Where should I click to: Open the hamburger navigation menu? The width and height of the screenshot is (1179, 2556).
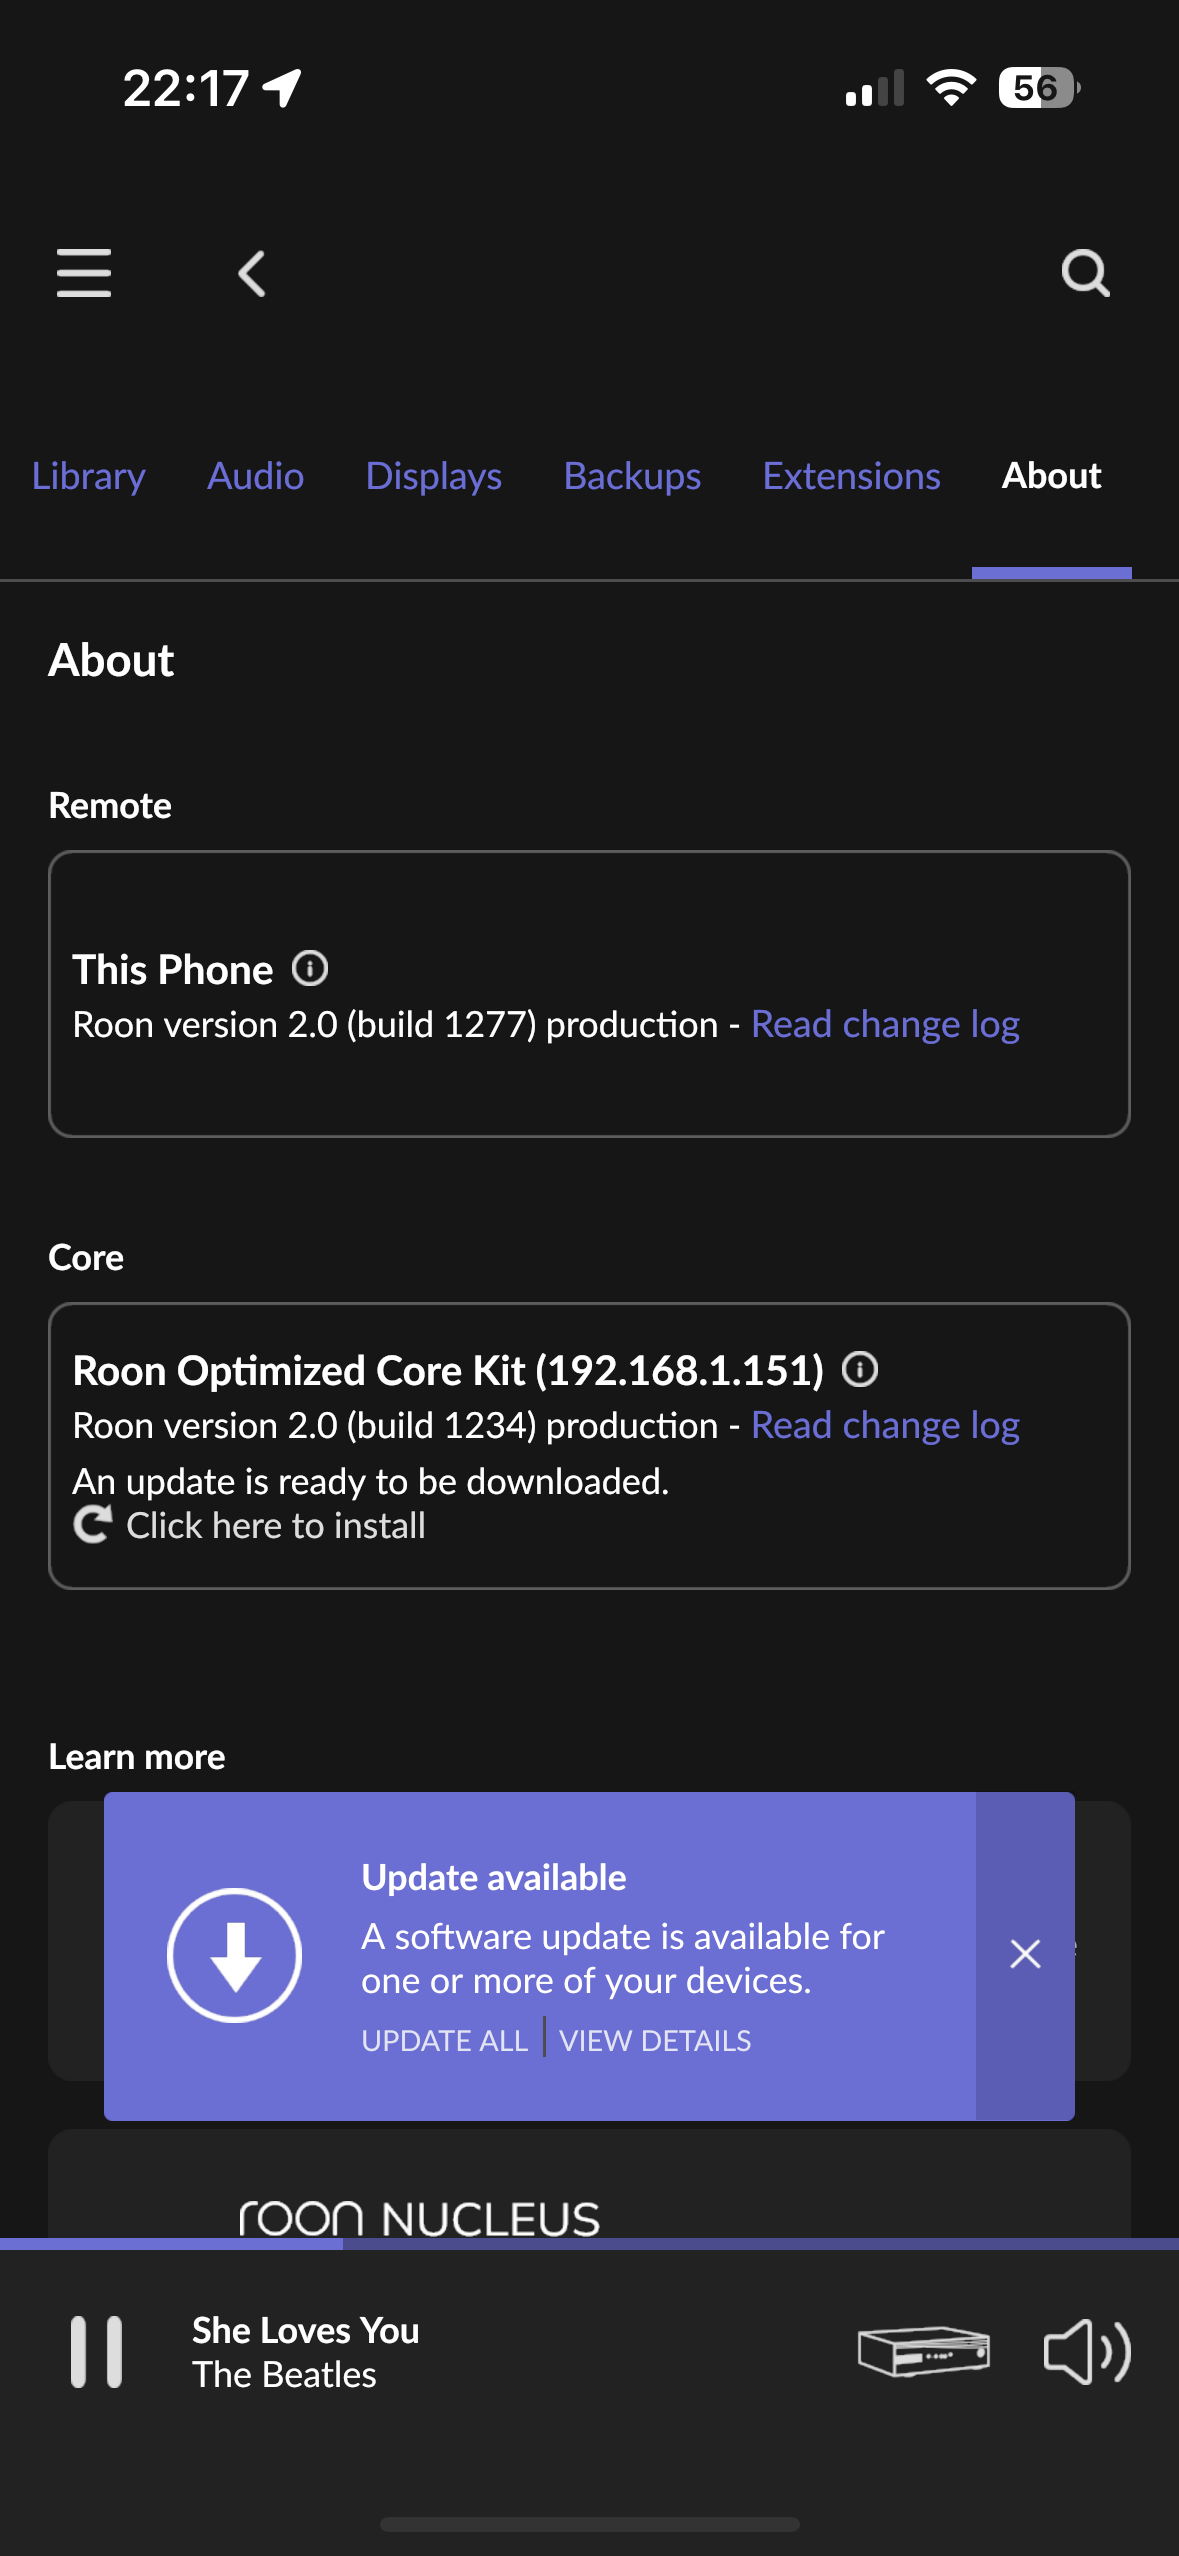click(84, 273)
